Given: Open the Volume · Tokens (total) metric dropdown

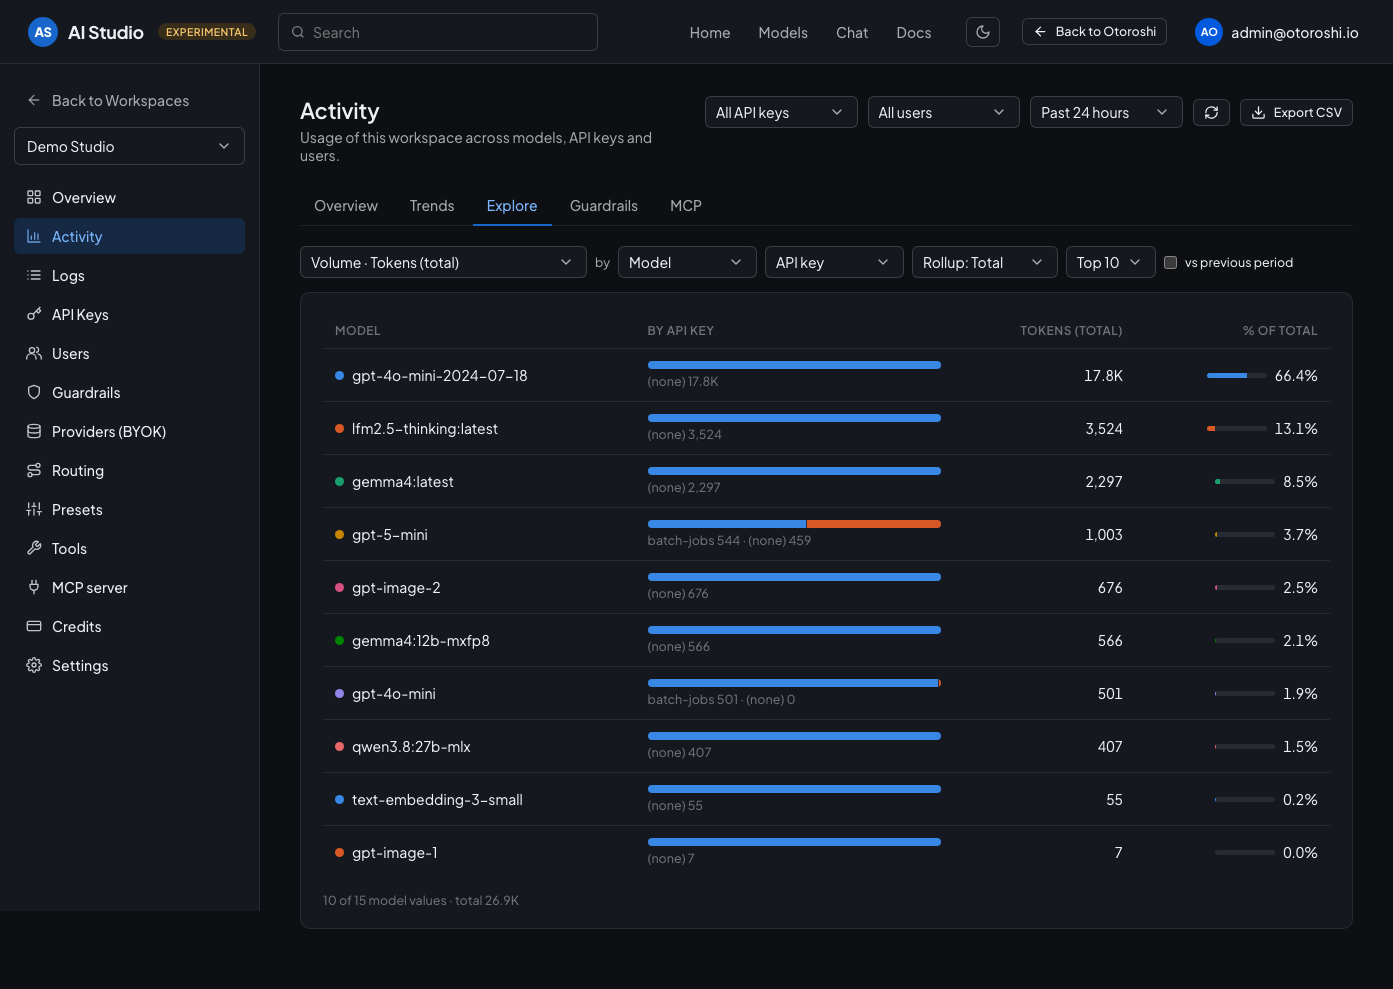Looking at the screenshot, I should pyautogui.click(x=443, y=262).
